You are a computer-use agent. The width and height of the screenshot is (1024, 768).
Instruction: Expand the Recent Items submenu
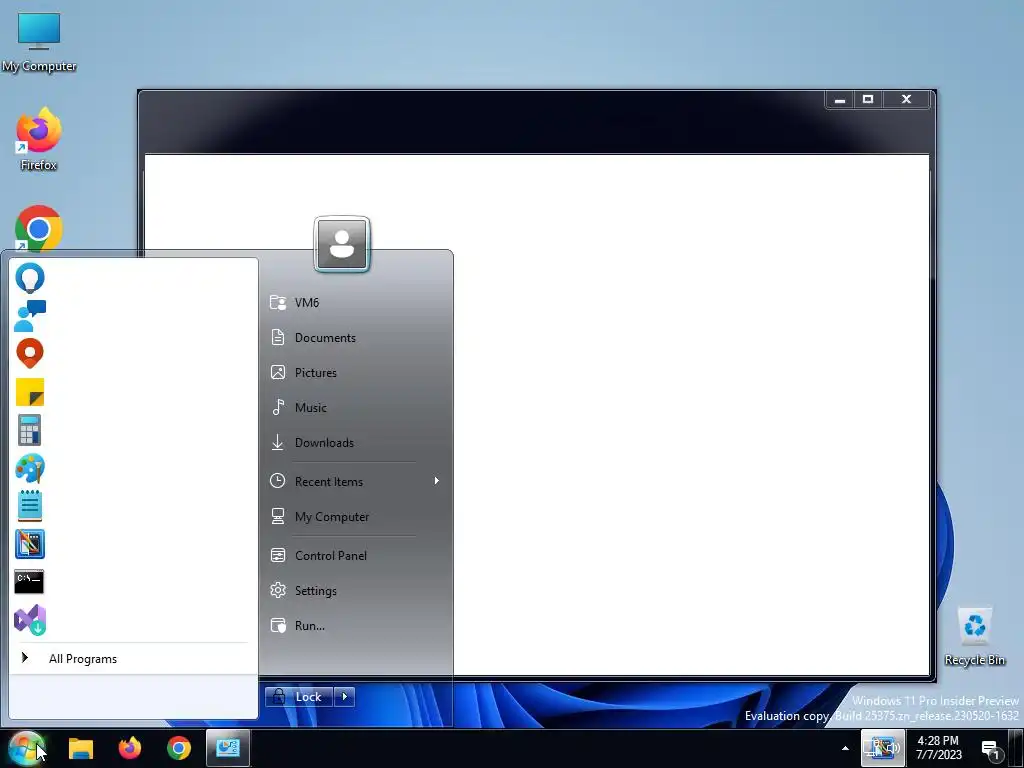[356, 481]
